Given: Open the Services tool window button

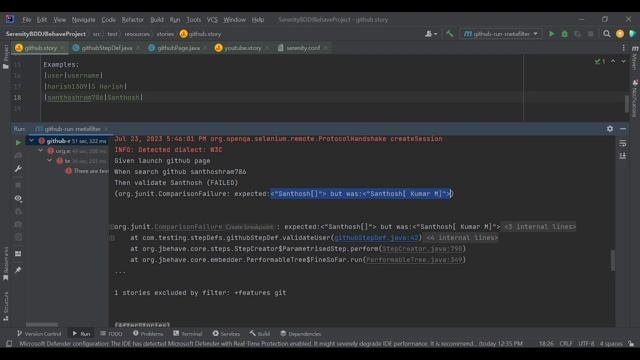Looking at the screenshot, I should pyautogui.click(x=226, y=334).
